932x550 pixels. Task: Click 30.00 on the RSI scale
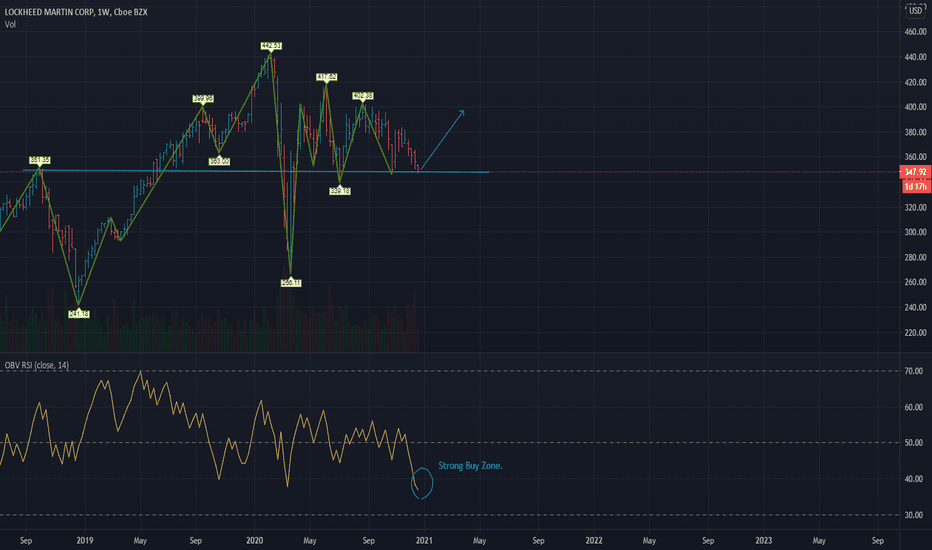[x=914, y=515]
